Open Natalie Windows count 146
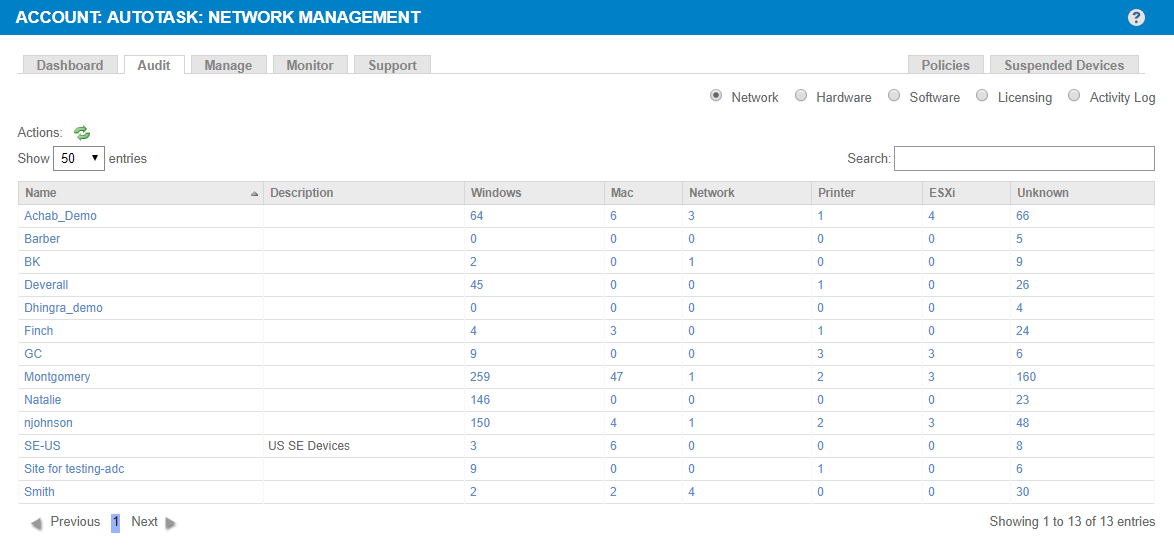Viewport: 1174px width, 548px height. (480, 400)
